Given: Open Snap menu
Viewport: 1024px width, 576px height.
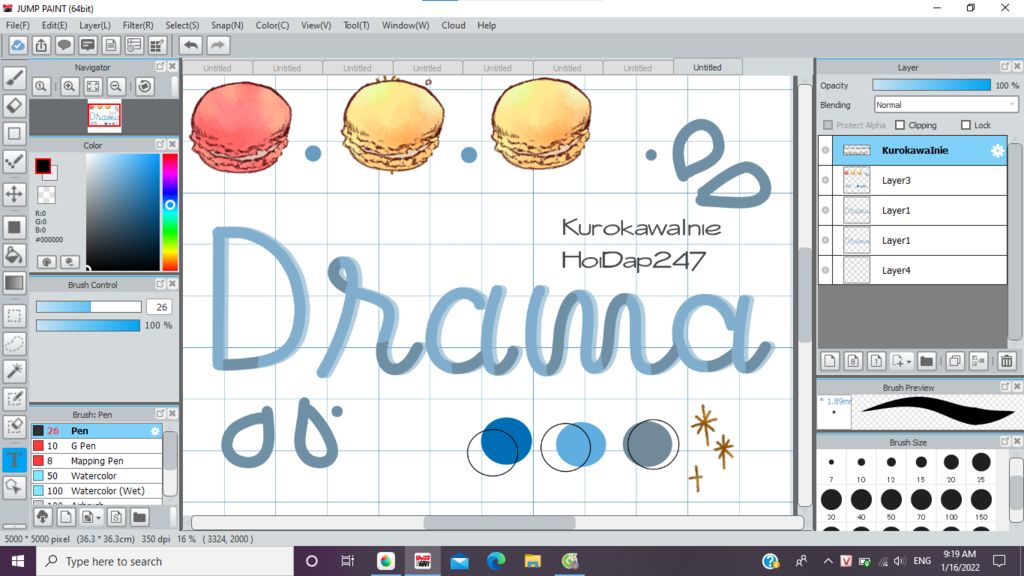Looking at the screenshot, I should click(227, 25).
